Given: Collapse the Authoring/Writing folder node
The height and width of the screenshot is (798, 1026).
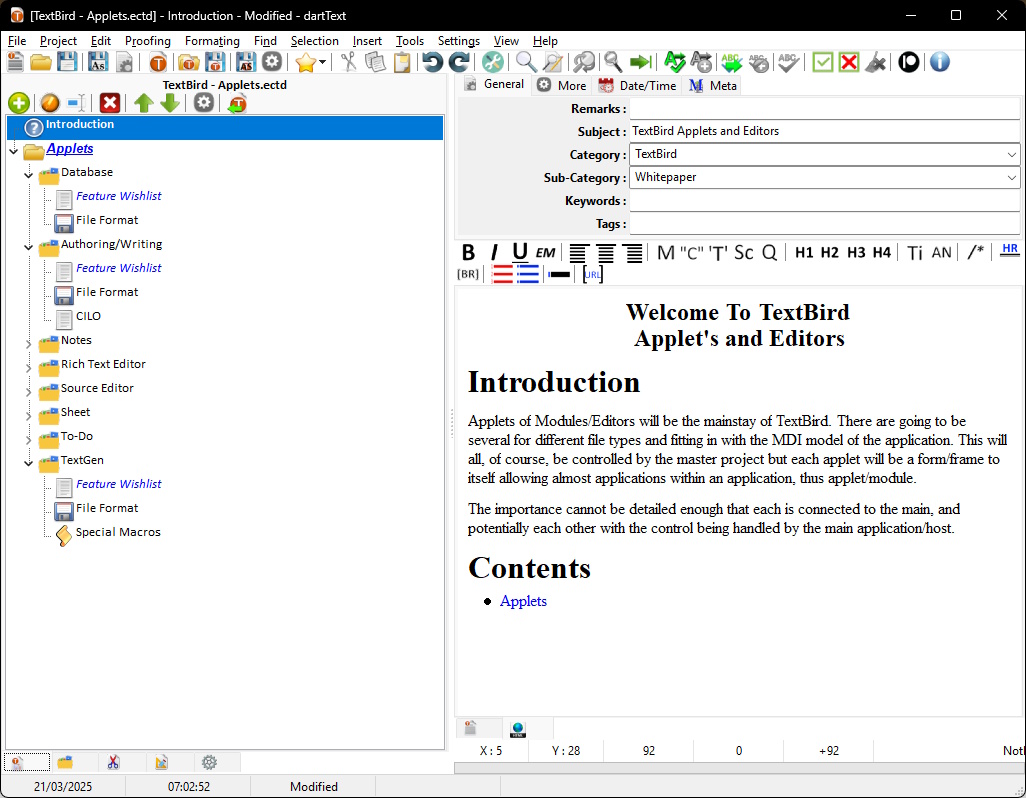Looking at the screenshot, I should coord(29,246).
